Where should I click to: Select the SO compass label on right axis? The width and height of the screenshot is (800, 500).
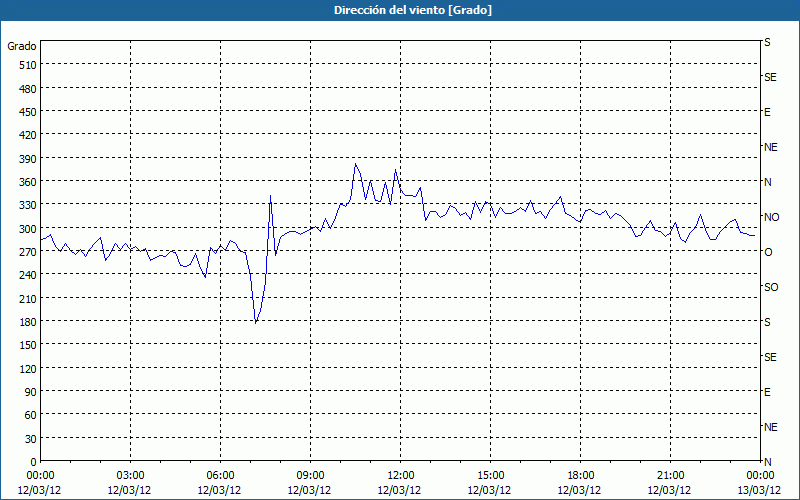click(771, 287)
